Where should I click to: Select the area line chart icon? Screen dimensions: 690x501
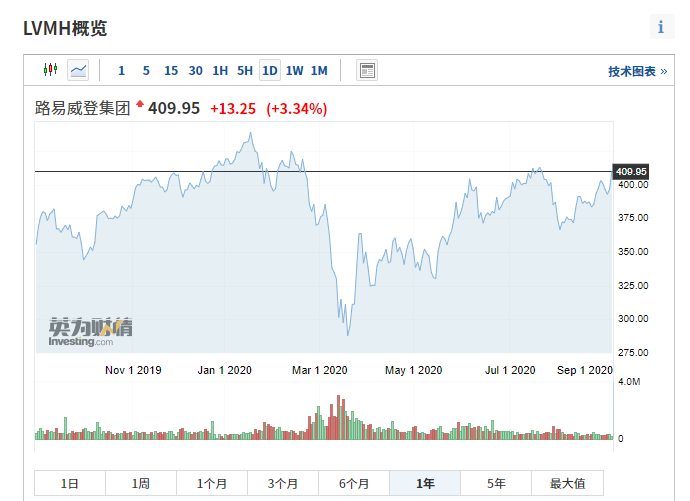pyautogui.click(x=78, y=70)
